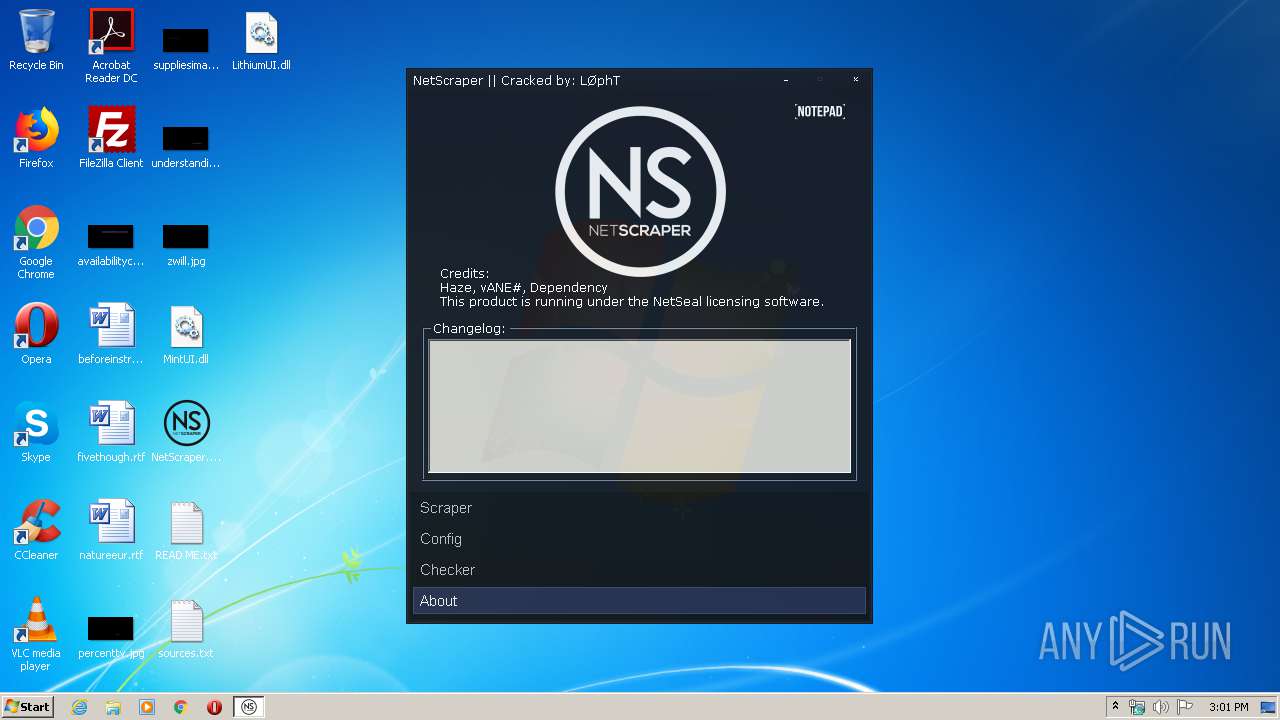Select the fivethough.rtf document
The width and height of the screenshot is (1280, 720).
111,432
